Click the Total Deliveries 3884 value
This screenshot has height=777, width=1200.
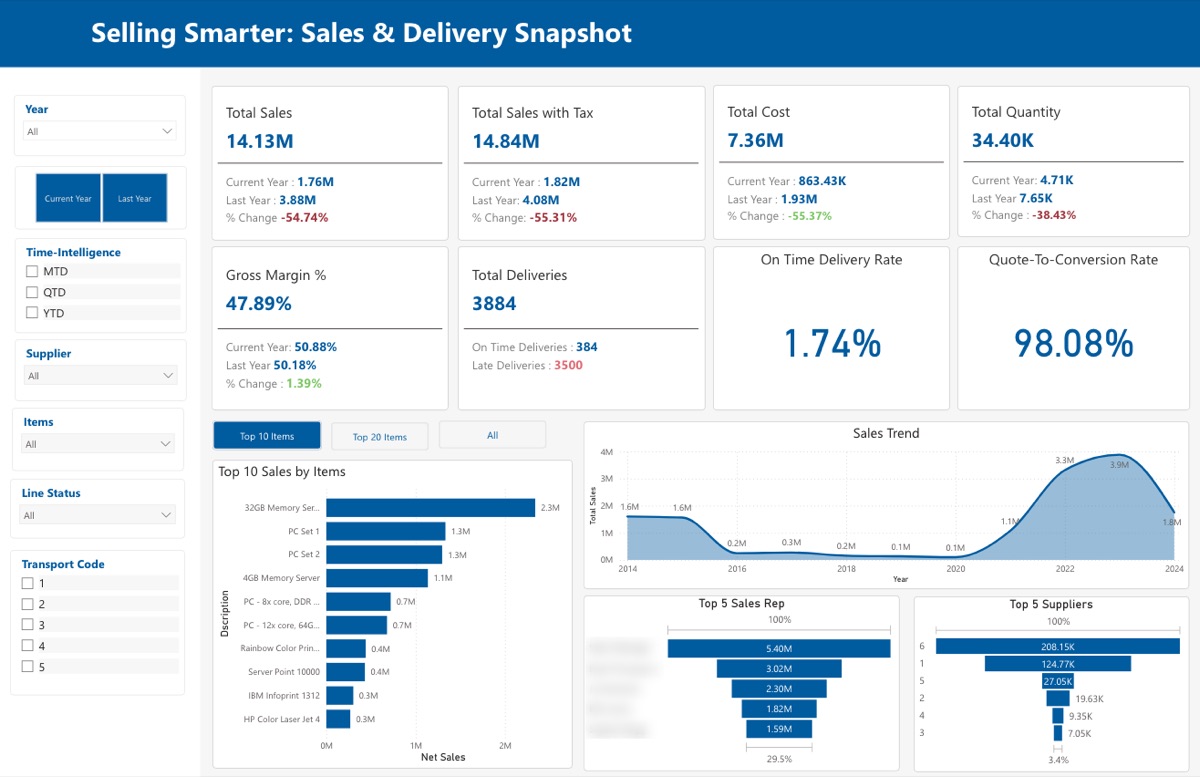point(494,303)
